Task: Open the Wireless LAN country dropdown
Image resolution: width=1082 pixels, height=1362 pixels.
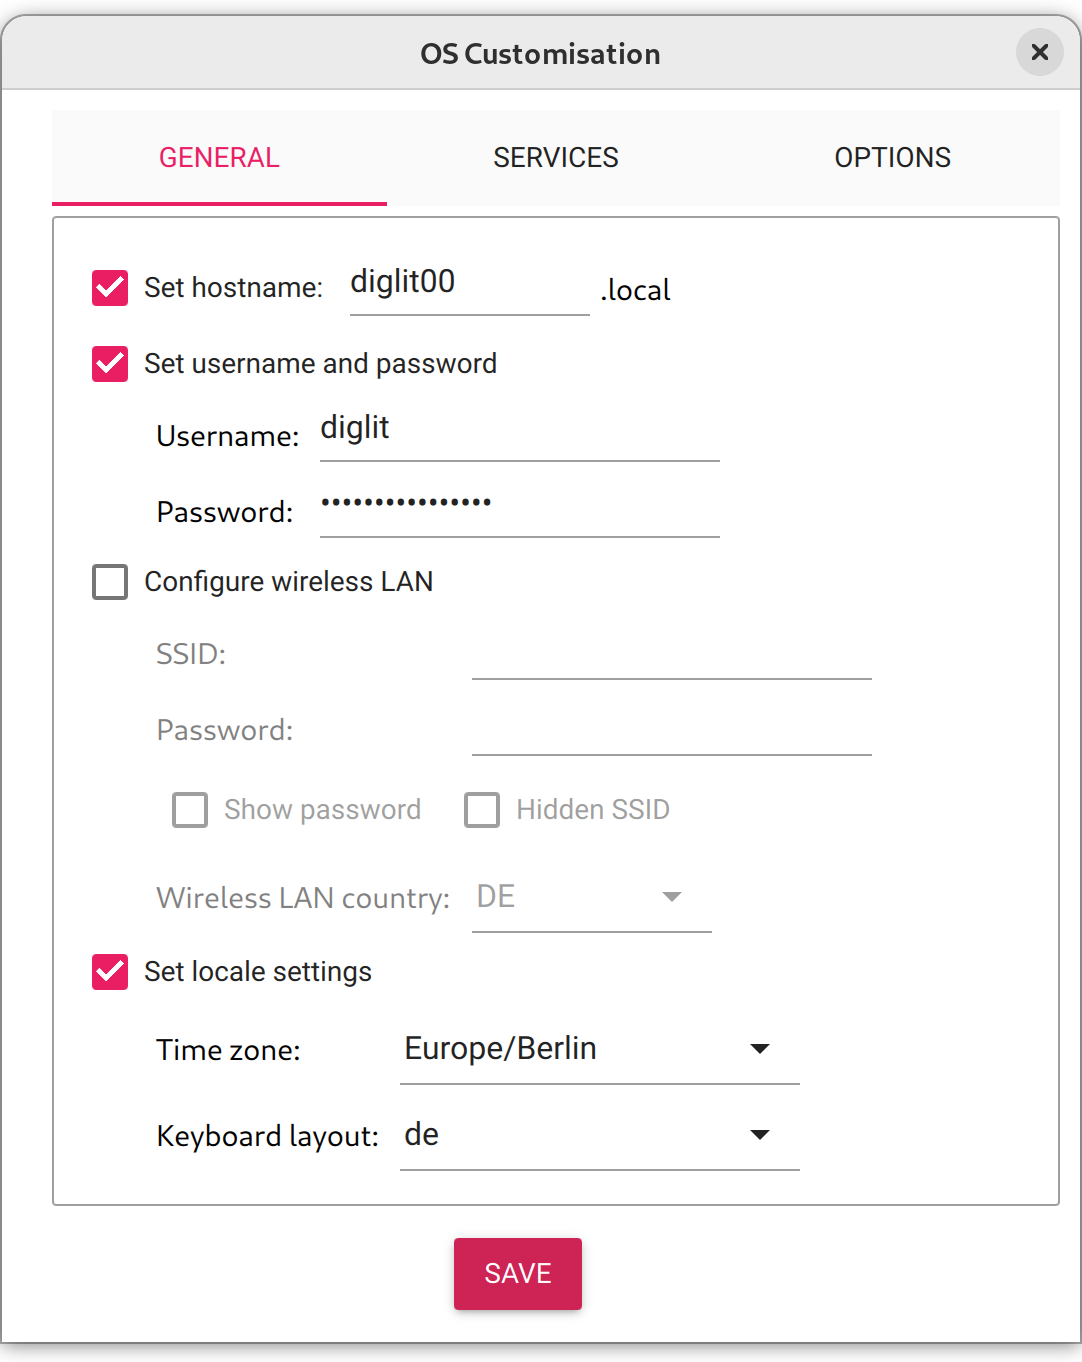Action: [x=590, y=897]
